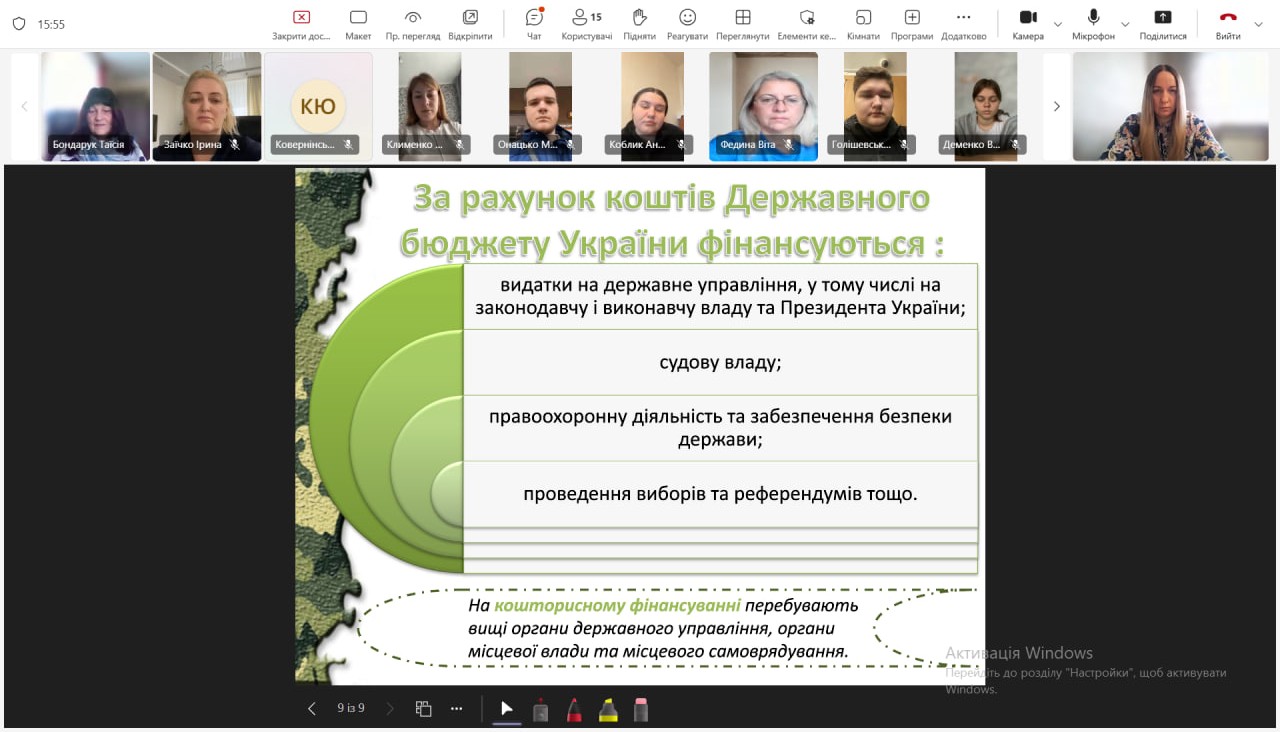1280x732 pixels.
Task: Click Поділитися to share content
Action: (x=1162, y=24)
